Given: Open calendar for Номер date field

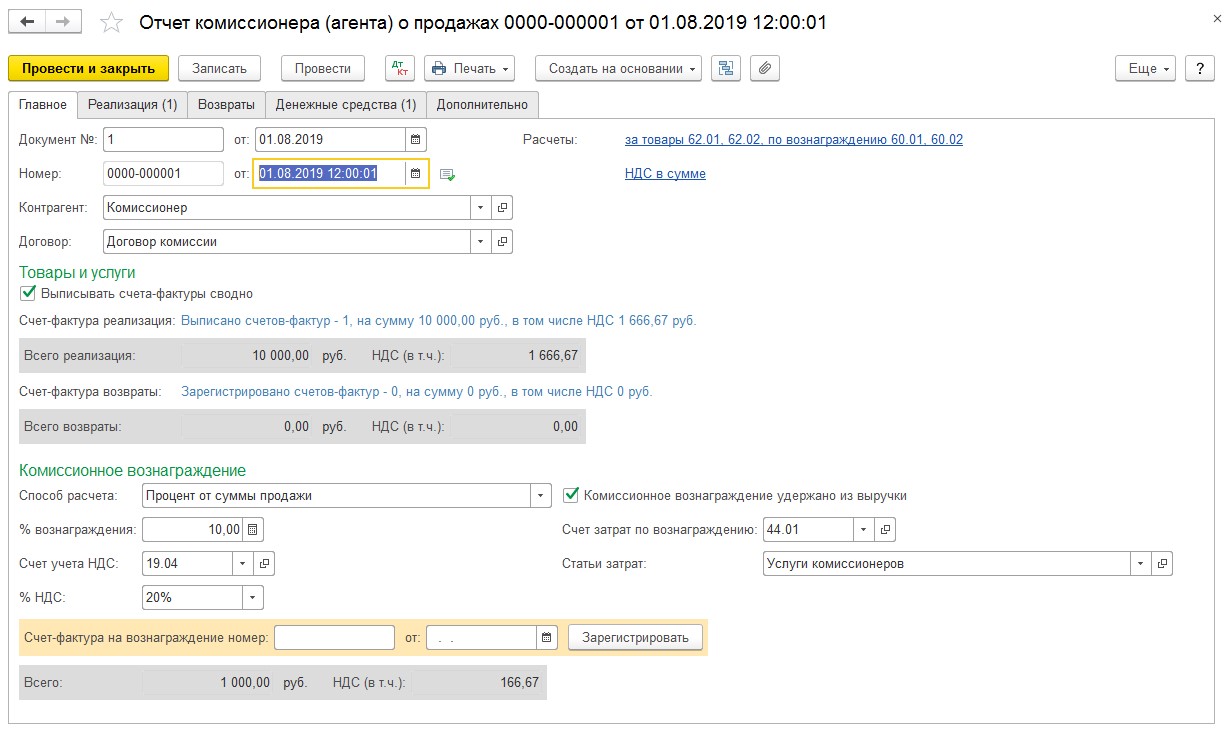Looking at the screenshot, I should (416, 173).
